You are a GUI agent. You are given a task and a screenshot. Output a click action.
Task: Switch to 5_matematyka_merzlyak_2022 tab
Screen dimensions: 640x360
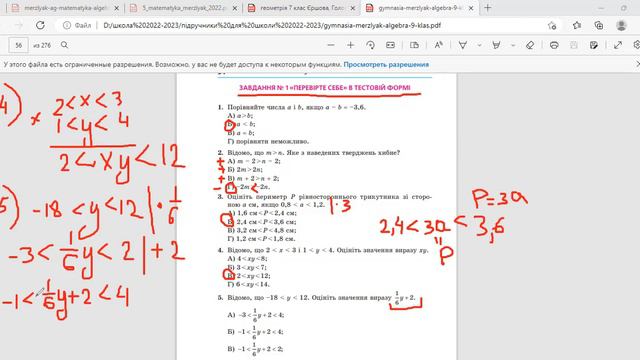[x=184, y=8]
